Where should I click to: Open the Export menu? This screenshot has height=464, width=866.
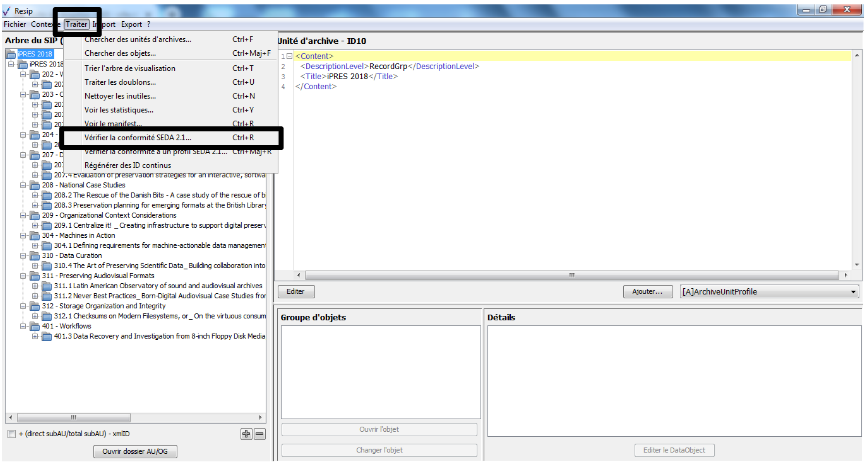[x=131, y=23]
